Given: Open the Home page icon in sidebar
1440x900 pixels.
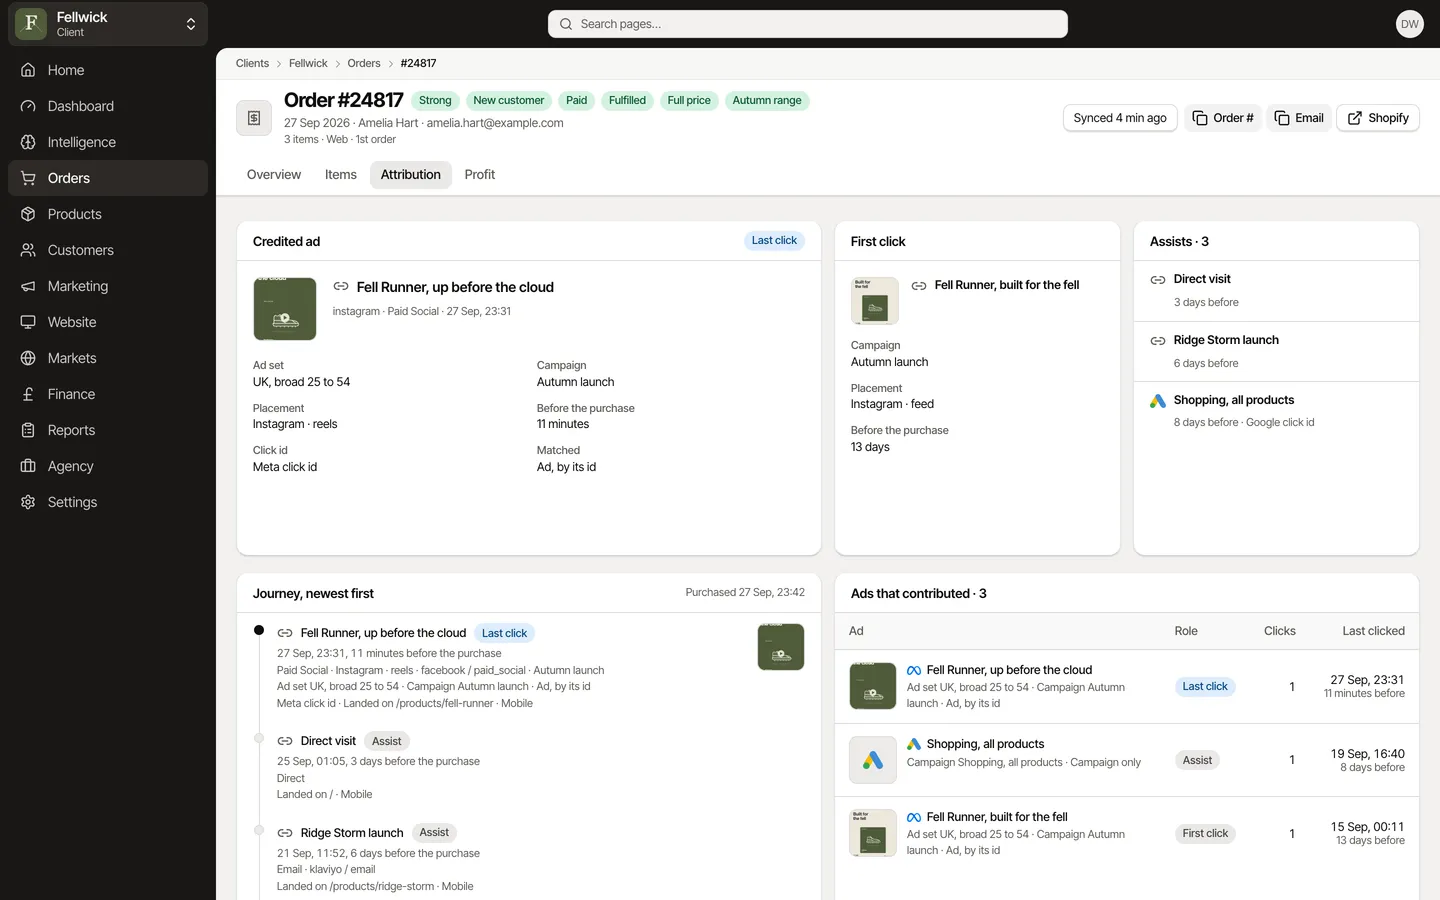Looking at the screenshot, I should (28, 70).
